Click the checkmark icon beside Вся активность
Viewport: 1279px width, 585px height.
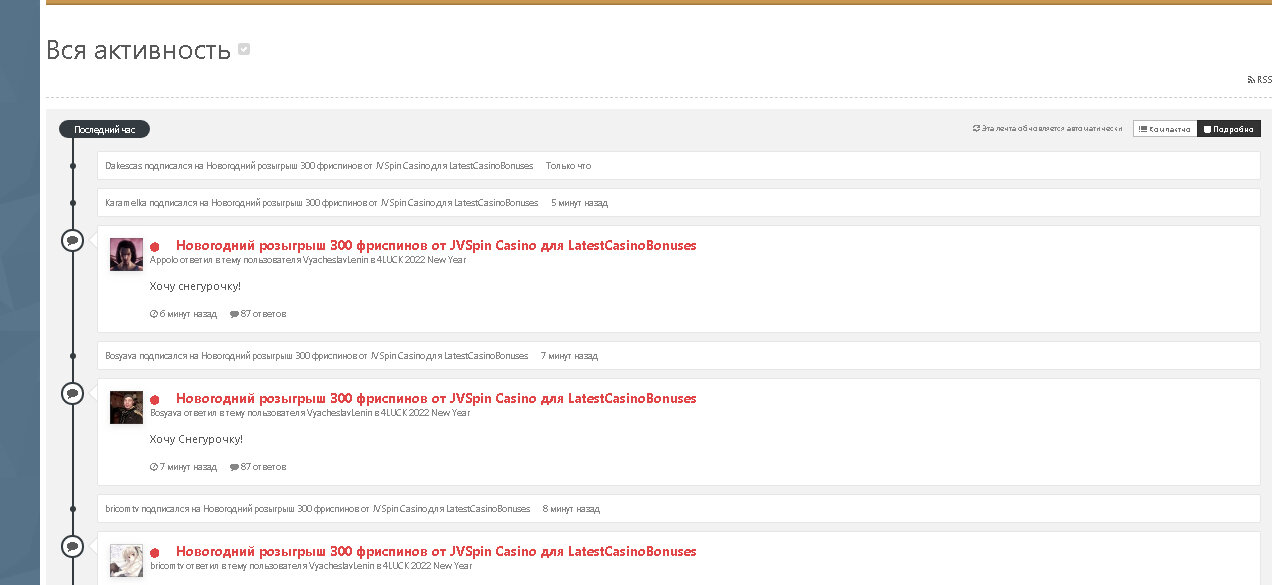244,50
